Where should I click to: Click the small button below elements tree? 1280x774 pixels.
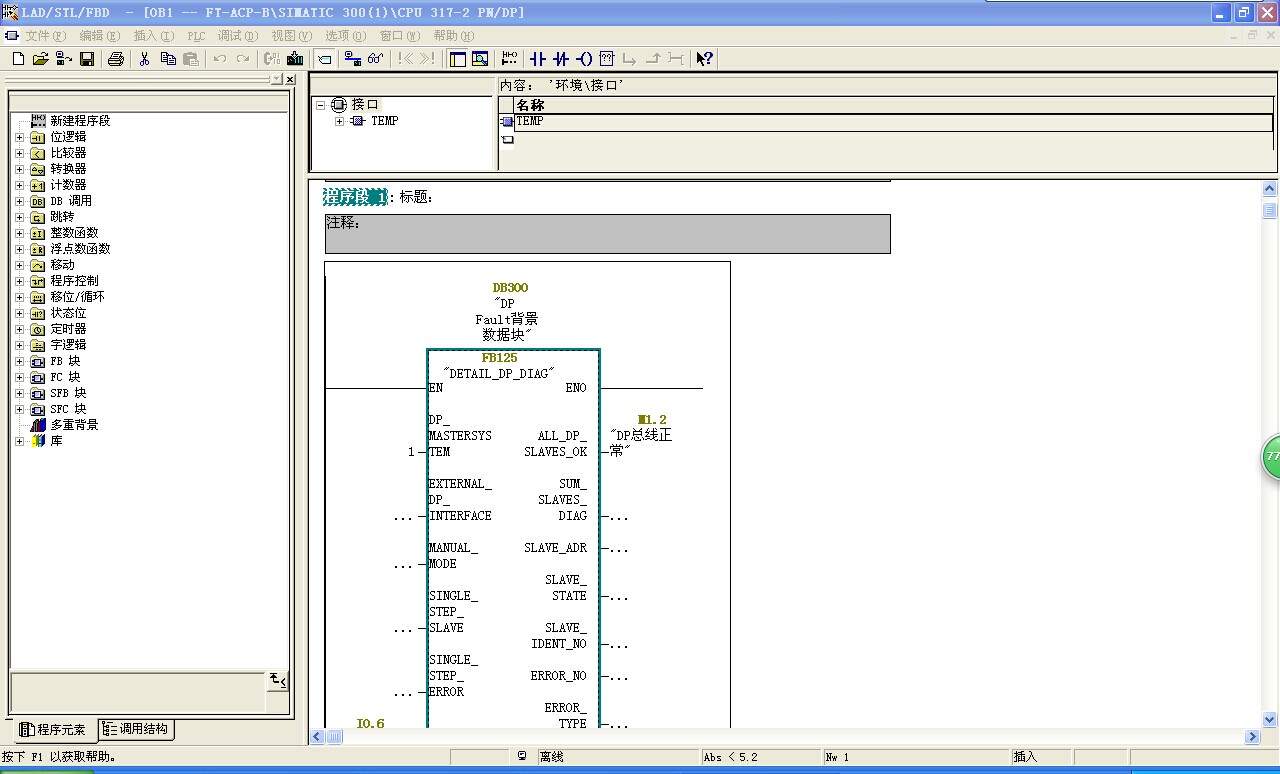pos(278,682)
